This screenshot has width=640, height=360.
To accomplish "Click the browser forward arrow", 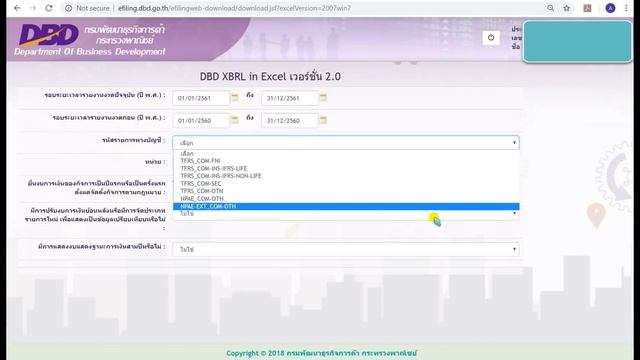I will coord(33,8).
